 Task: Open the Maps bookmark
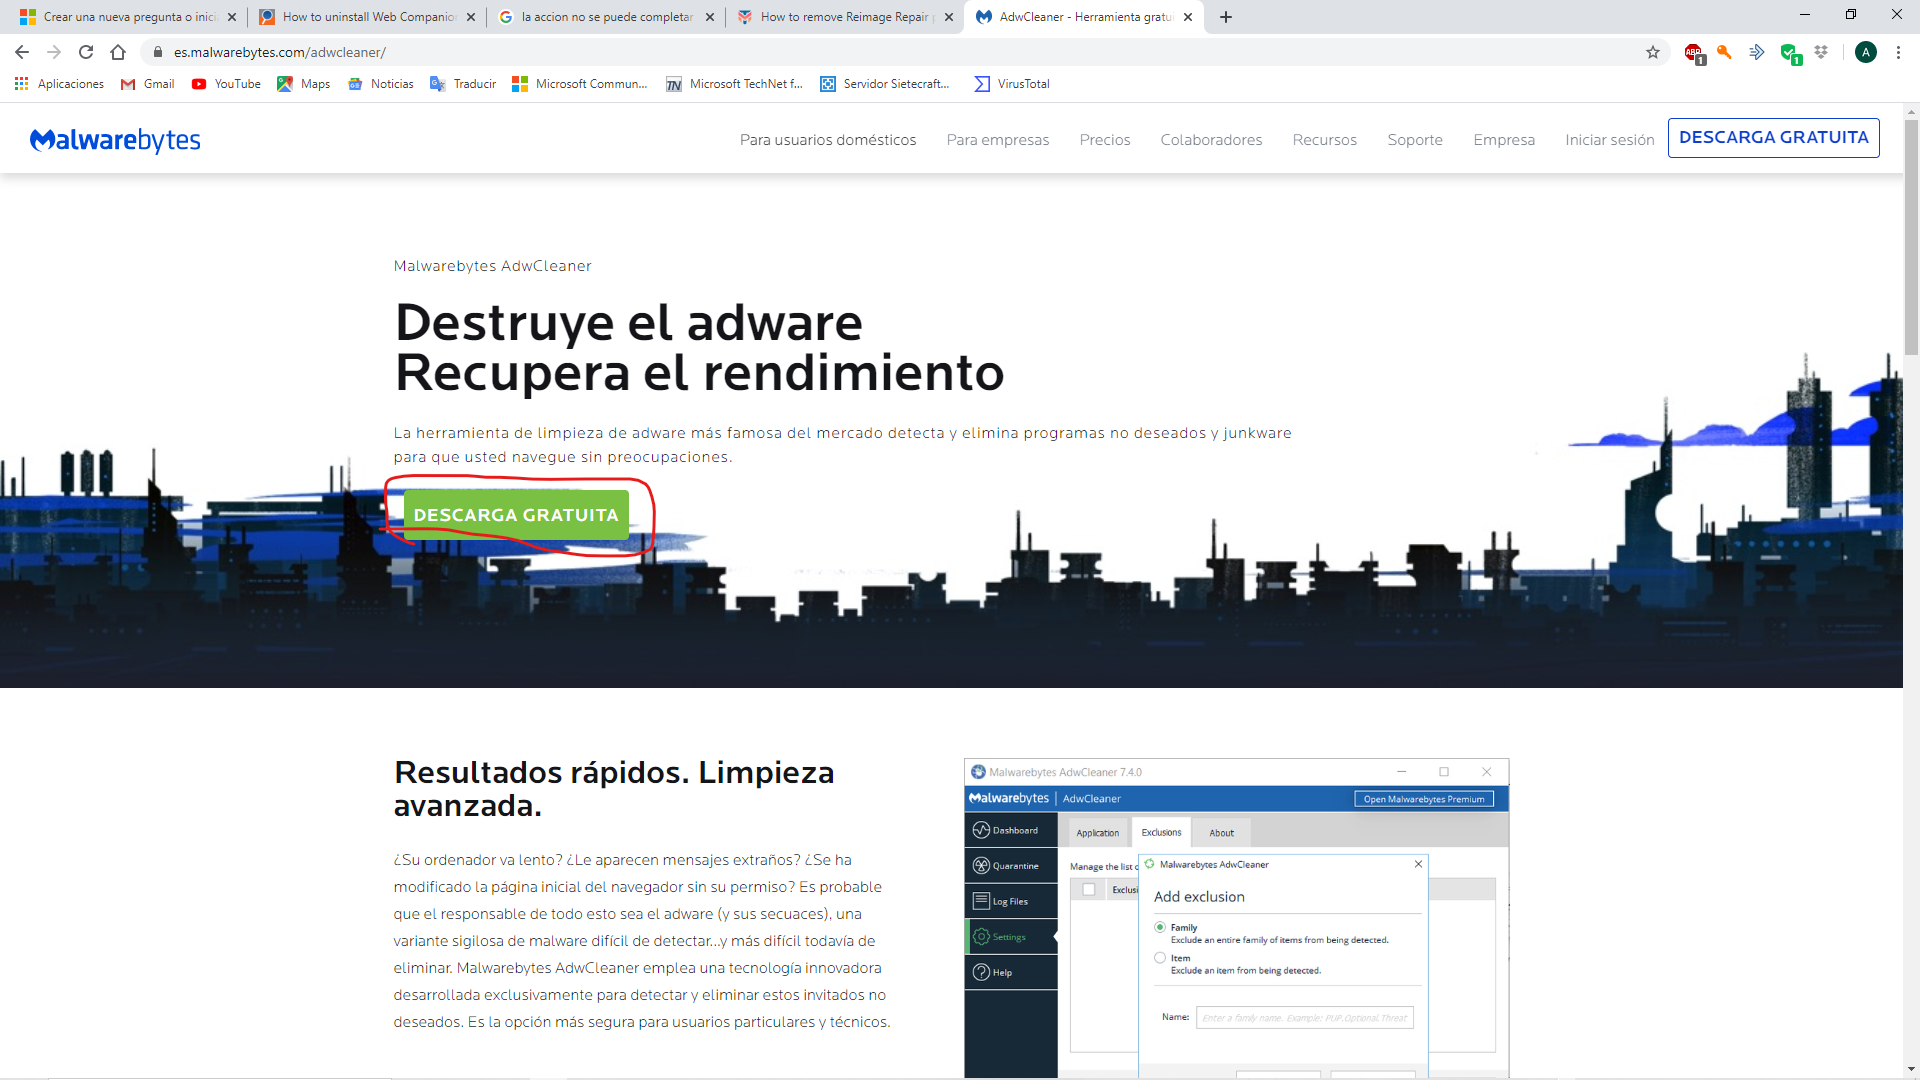[304, 84]
